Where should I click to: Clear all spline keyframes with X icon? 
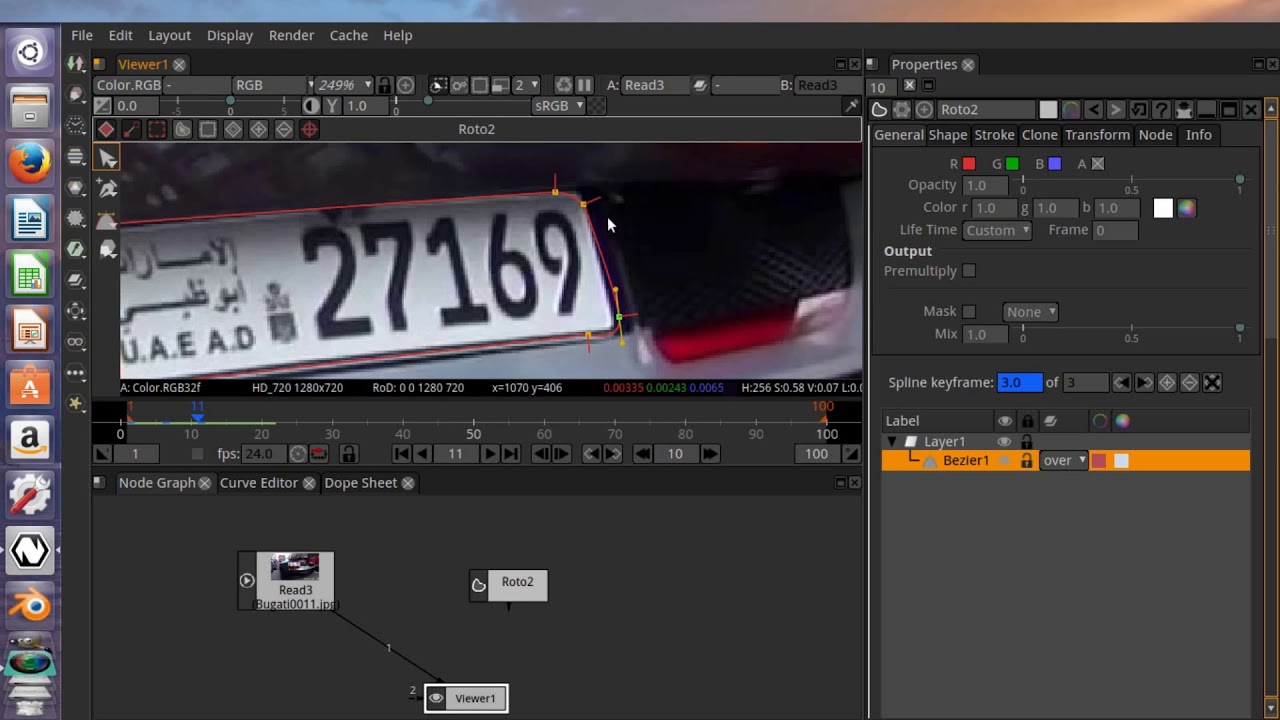(x=1212, y=382)
